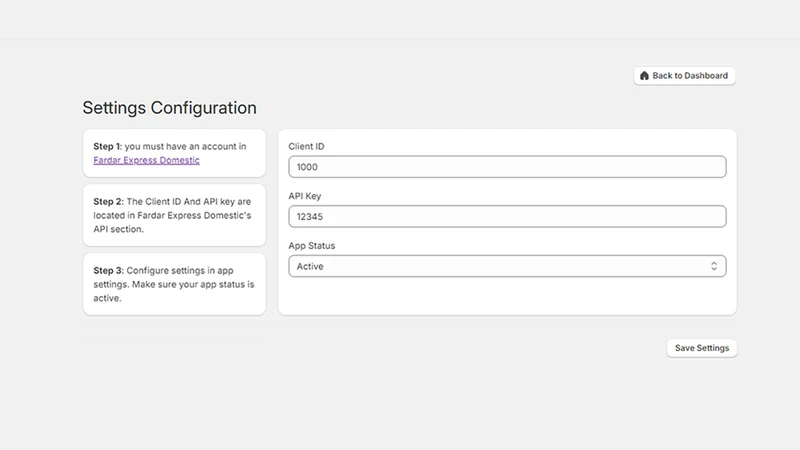Screen dimensions: 800x450
Task: Focus the Client ID input field
Action: tap(507, 167)
